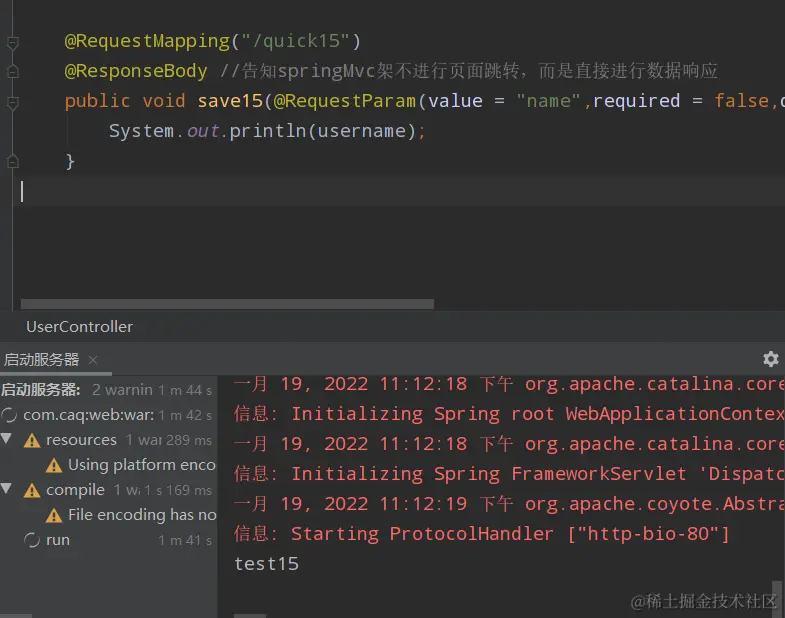The width and height of the screenshot is (785, 618).
Task: Click the empty caret line in editor
Action: coord(399,191)
